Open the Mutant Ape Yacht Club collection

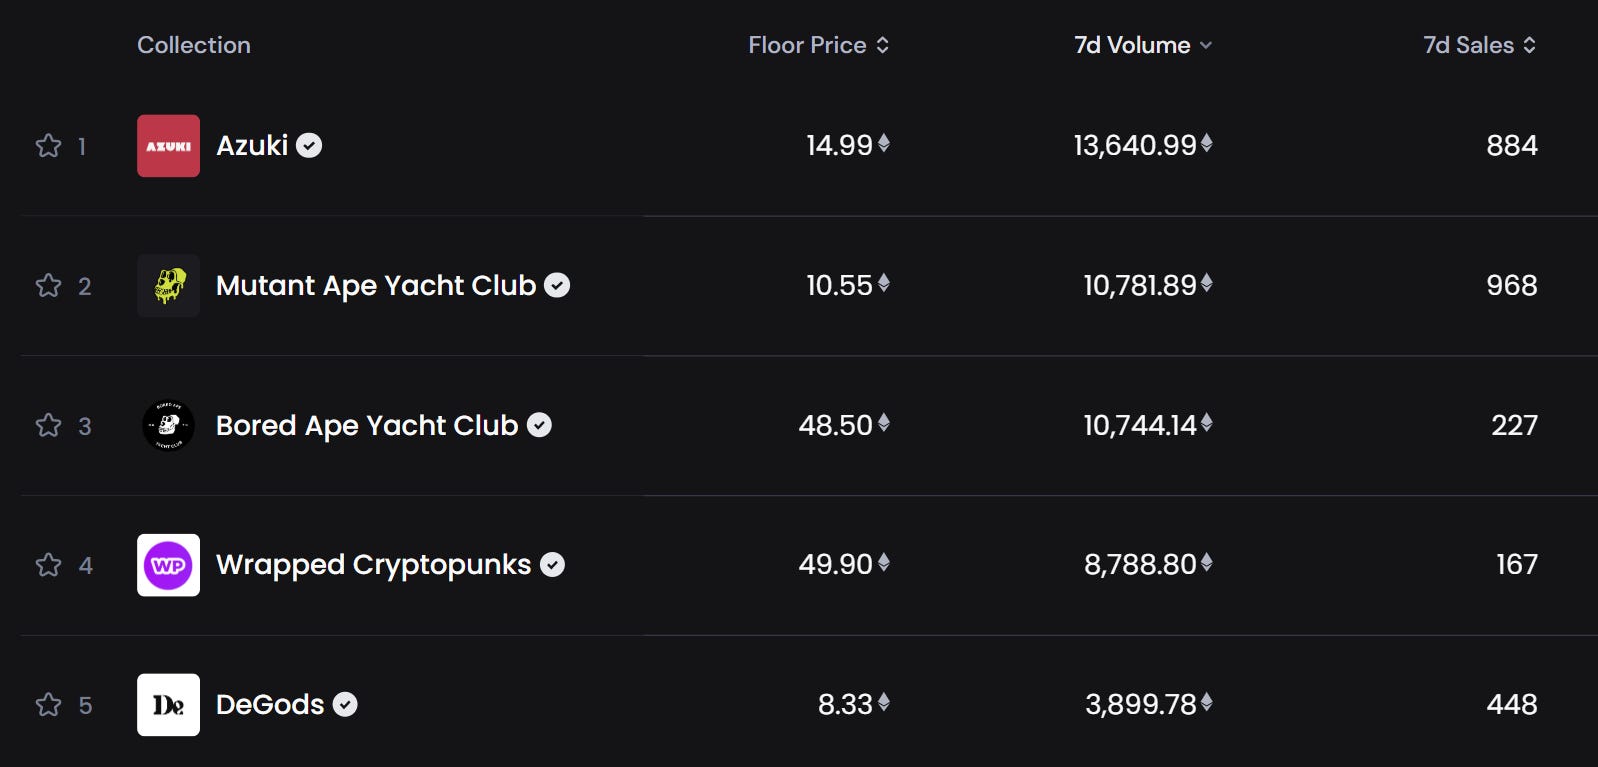(376, 286)
